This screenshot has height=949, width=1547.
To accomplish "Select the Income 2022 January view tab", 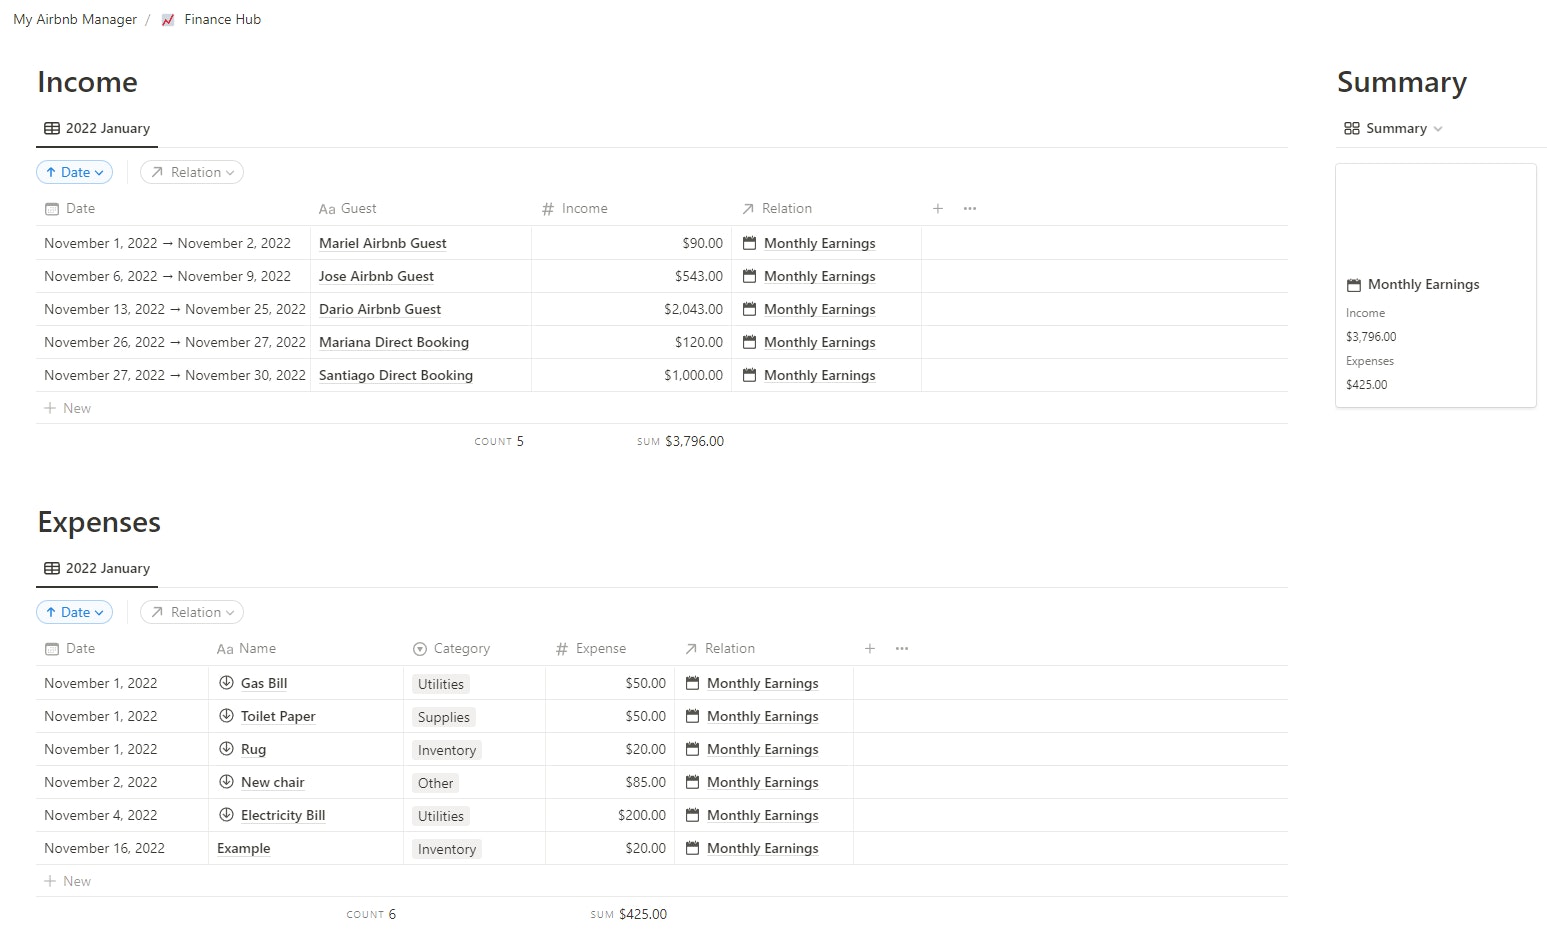I will point(97,128).
